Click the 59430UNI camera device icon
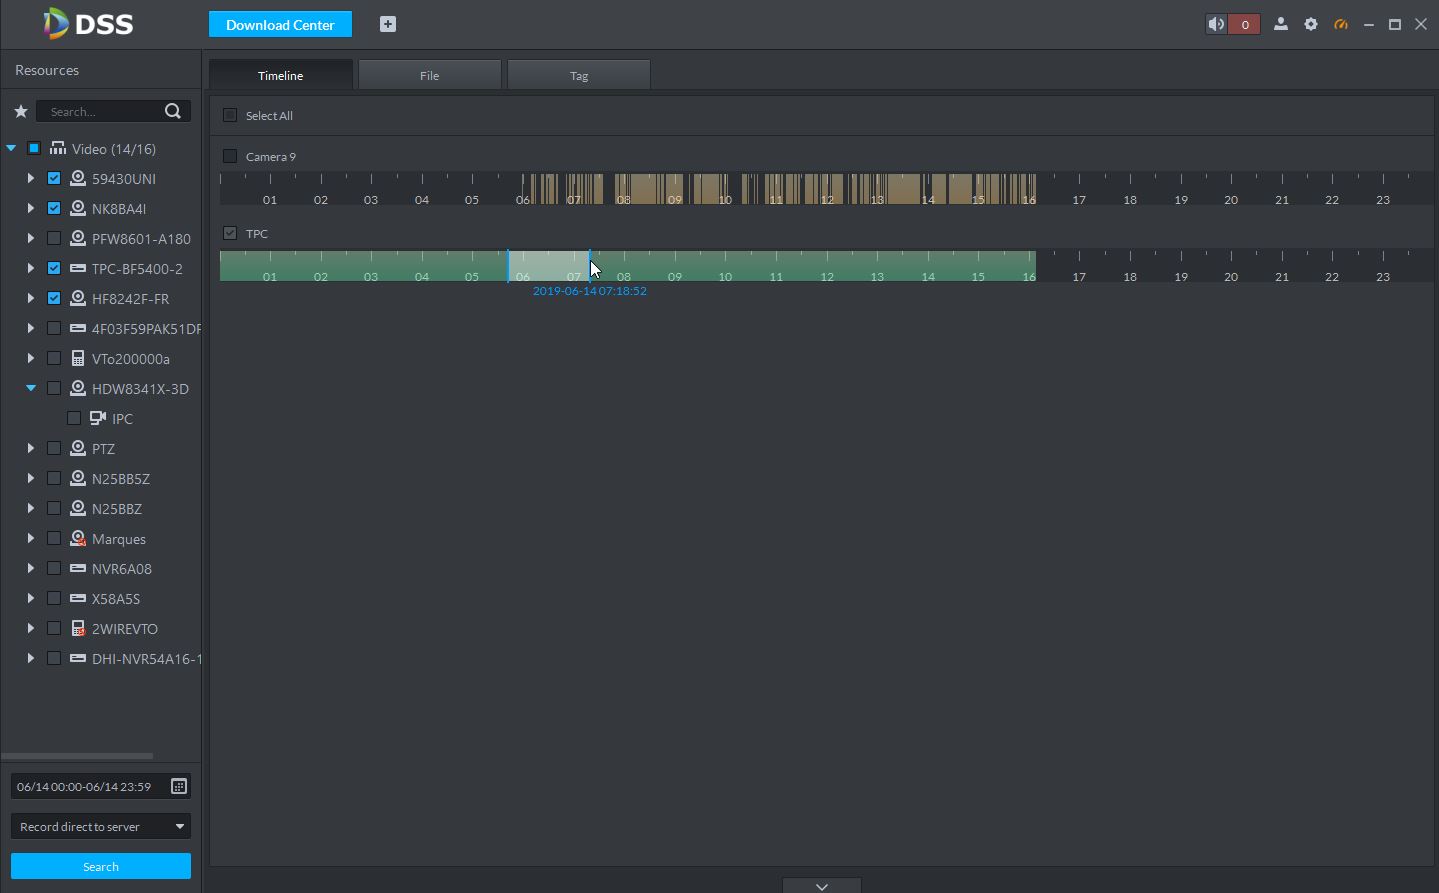This screenshot has height=893, width=1439. click(78, 178)
